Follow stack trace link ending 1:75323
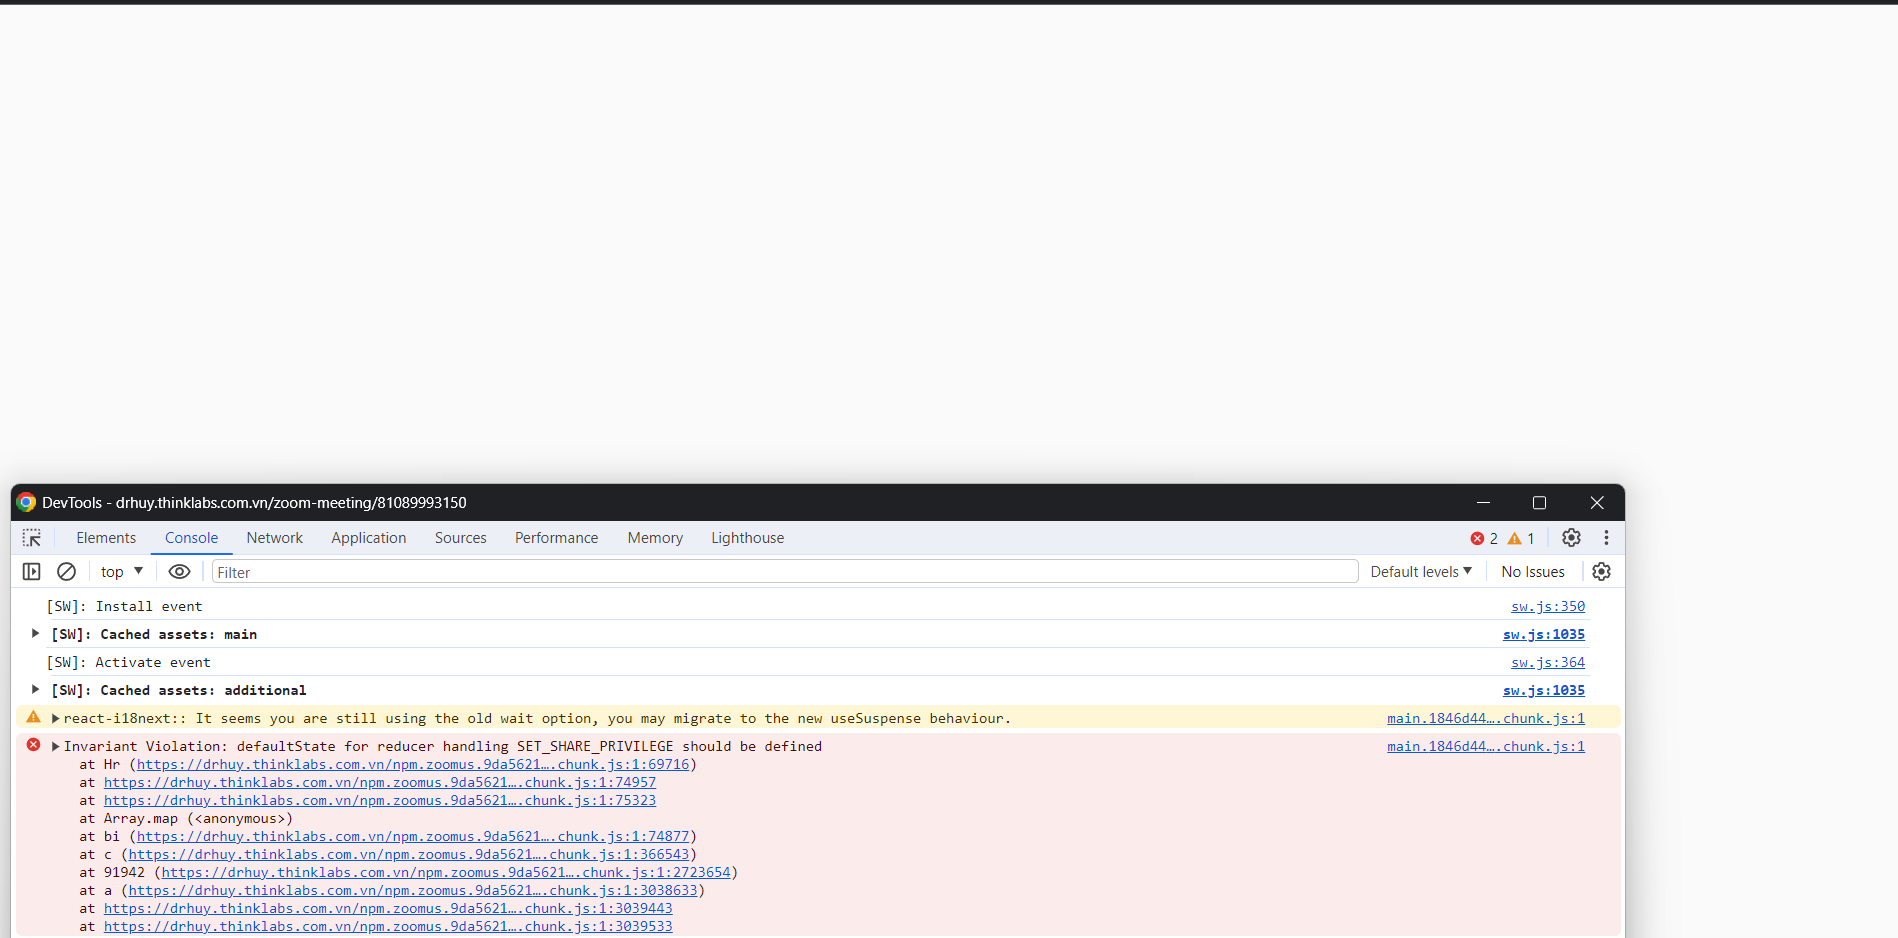 point(380,800)
